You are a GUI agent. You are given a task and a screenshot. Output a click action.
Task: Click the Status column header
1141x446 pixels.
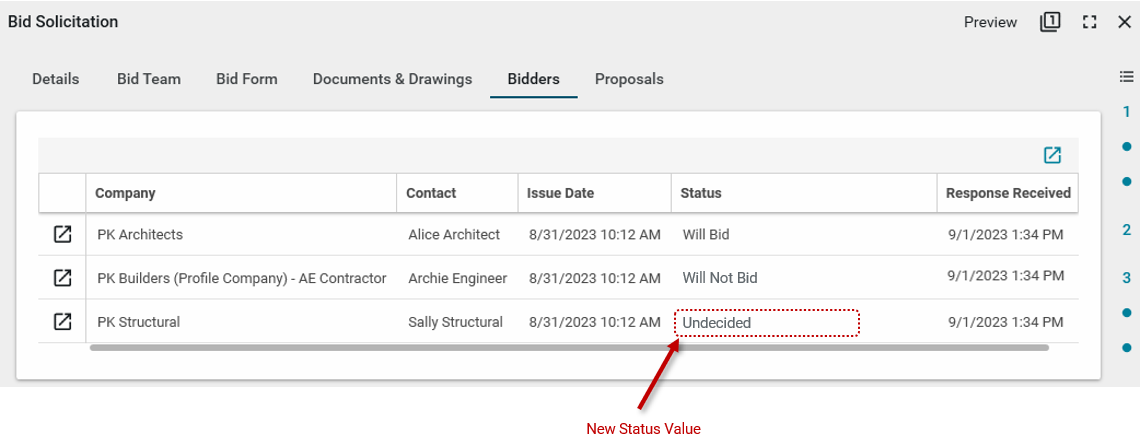701,193
